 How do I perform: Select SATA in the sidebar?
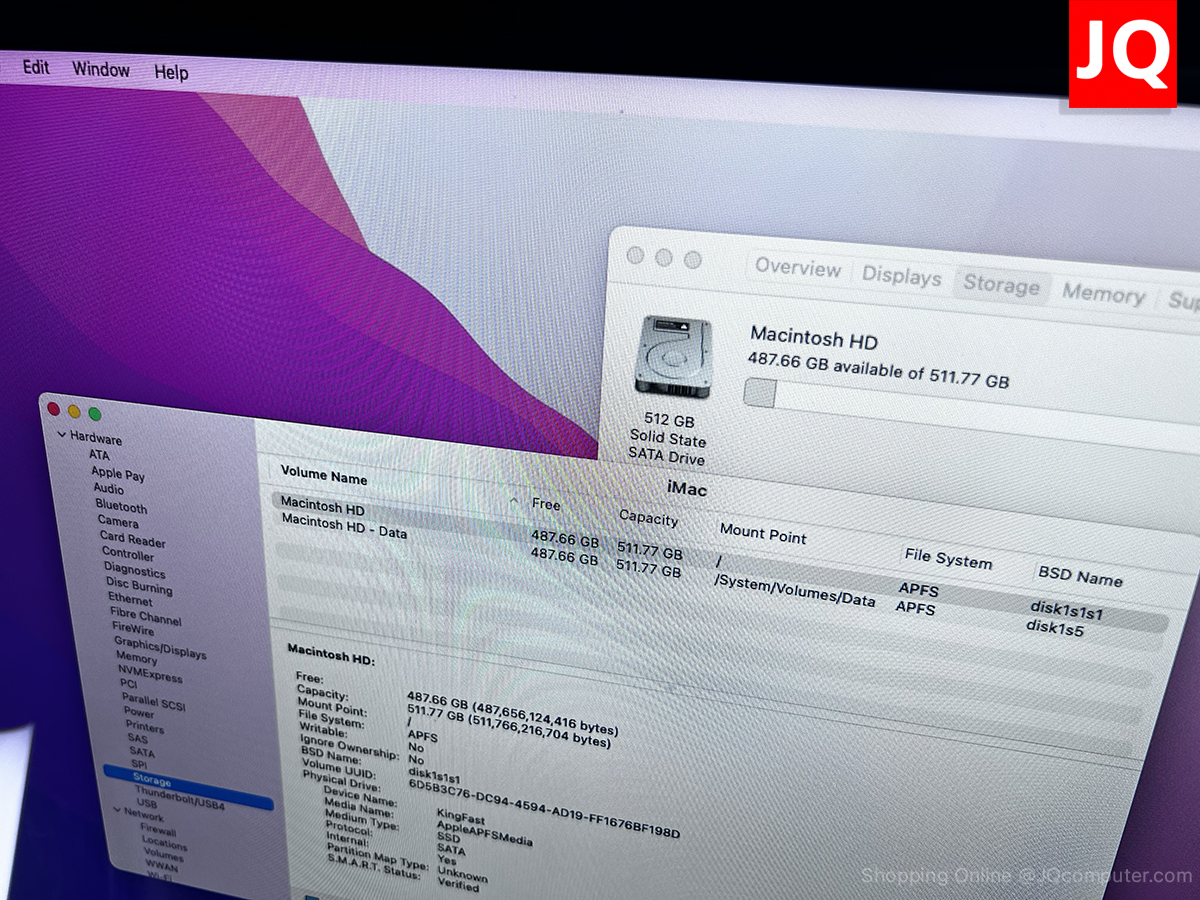[142, 752]
